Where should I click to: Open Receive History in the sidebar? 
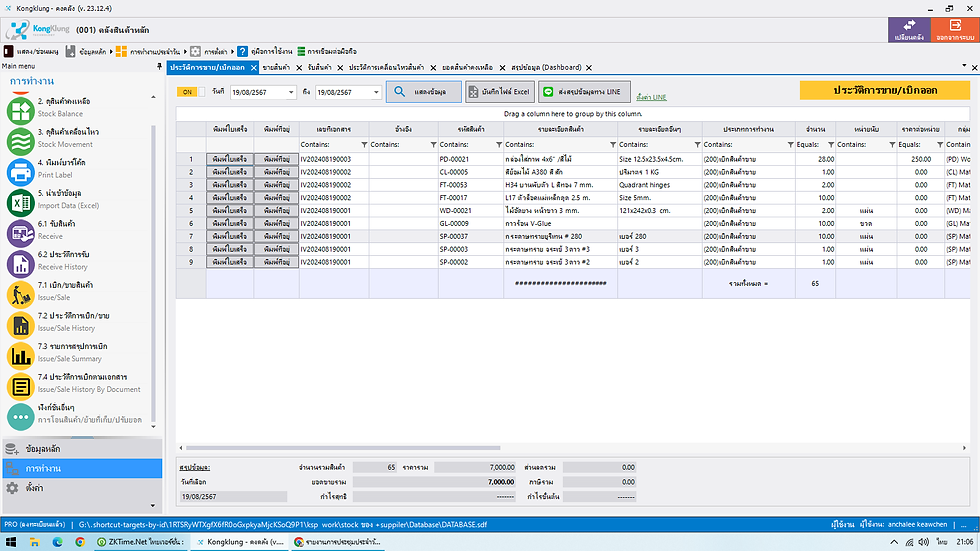(x=22, y=263)
